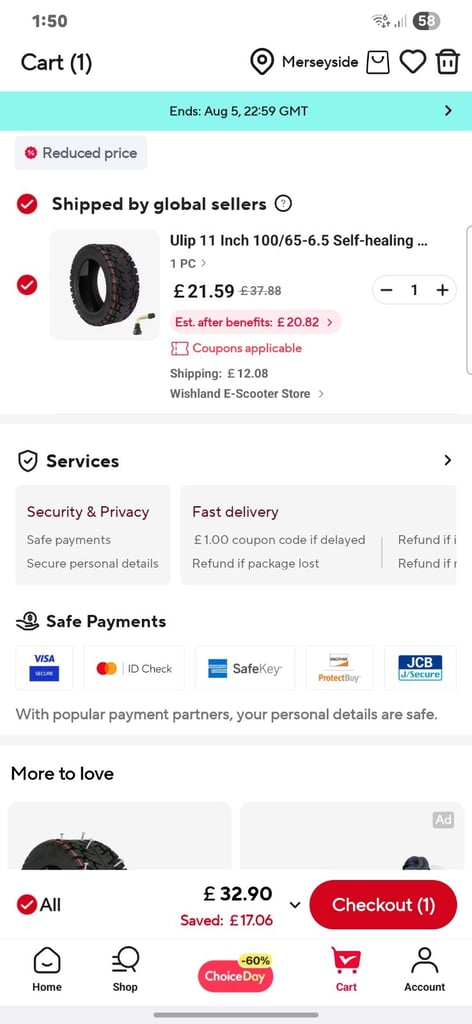This screenshot has height=1024, width=472.
Task: Tap the ChoiceDay -60% promo icon
Action: coord(236,972)
